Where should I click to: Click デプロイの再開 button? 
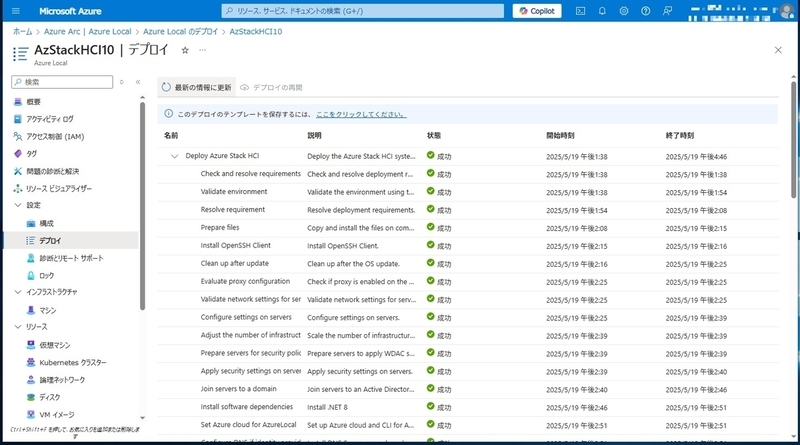click(271, 87)
